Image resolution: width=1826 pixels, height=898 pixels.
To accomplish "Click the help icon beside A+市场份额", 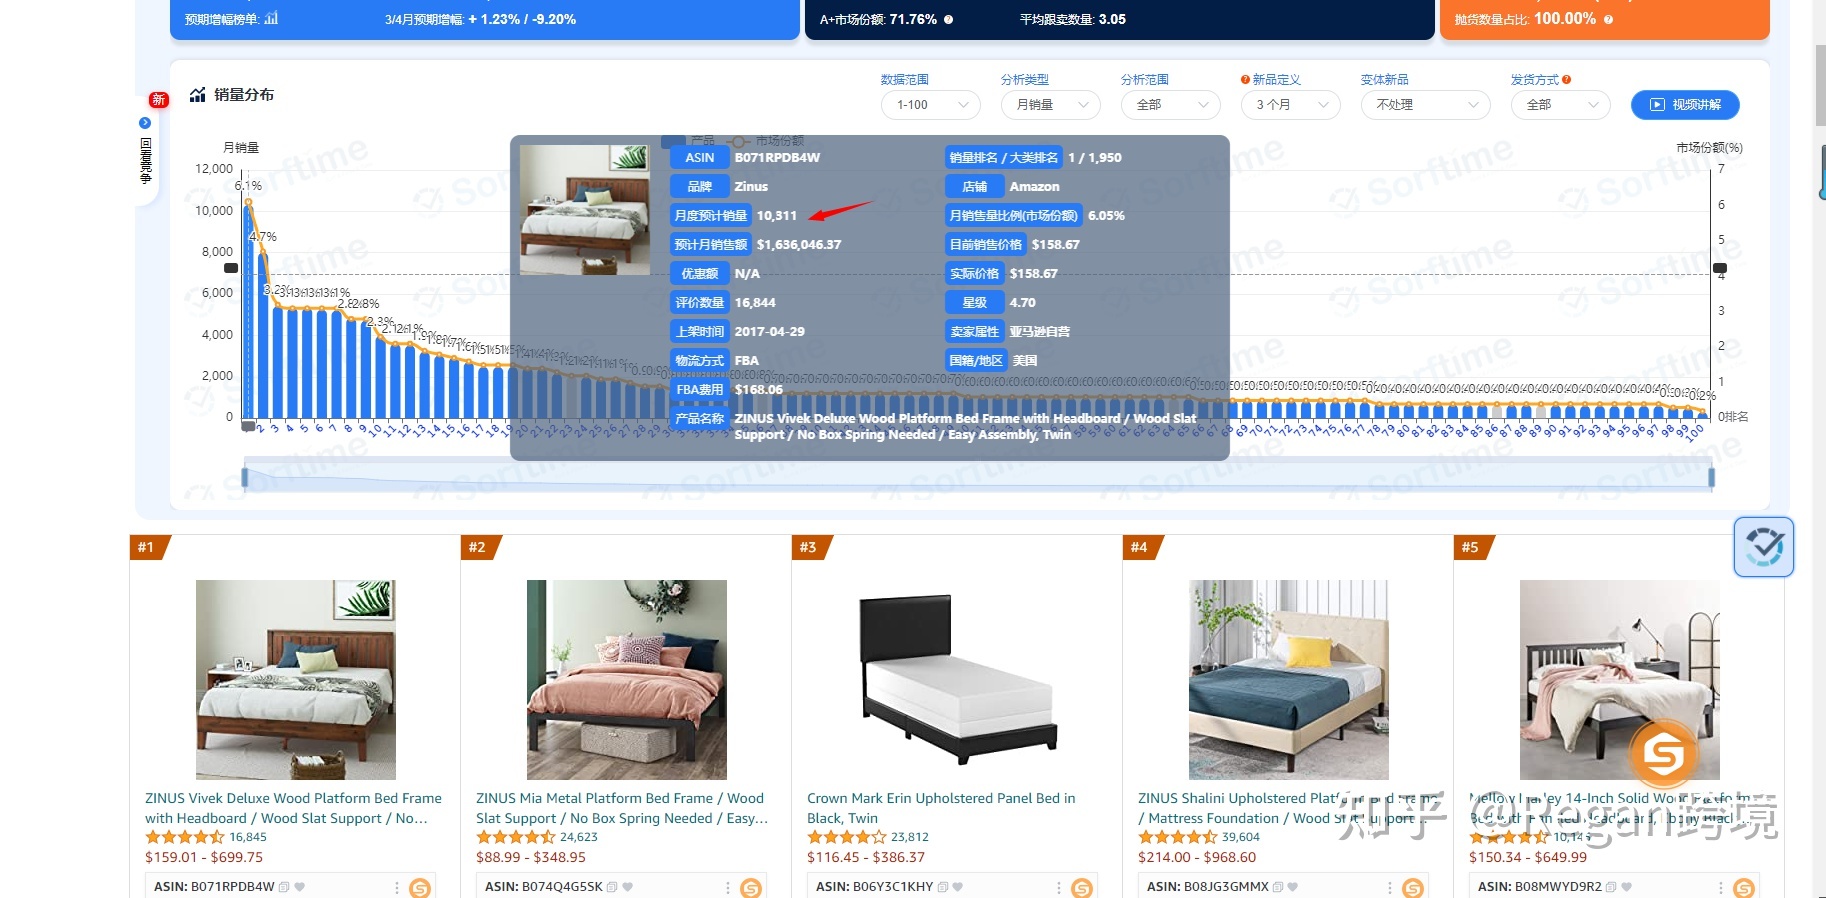I will point(948,19).
